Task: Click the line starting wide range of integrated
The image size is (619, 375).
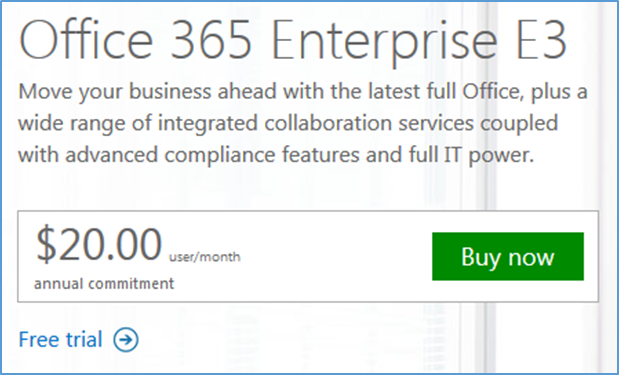Action: (288, 124)
